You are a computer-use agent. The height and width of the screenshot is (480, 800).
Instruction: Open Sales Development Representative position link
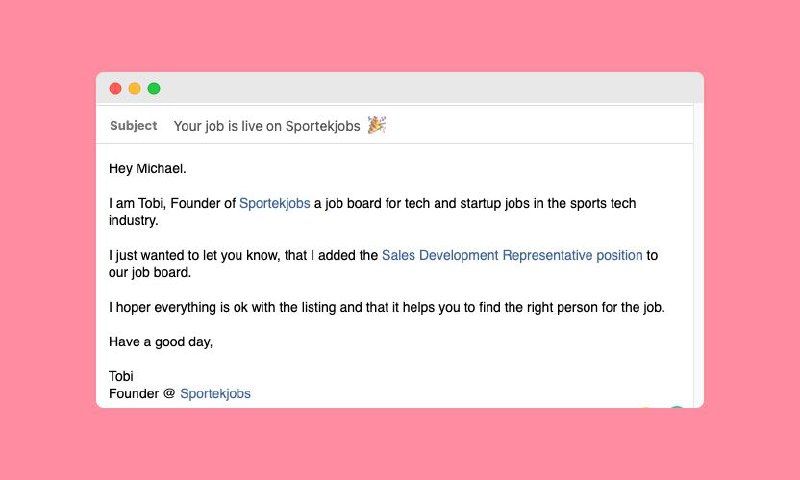point(511,255)
